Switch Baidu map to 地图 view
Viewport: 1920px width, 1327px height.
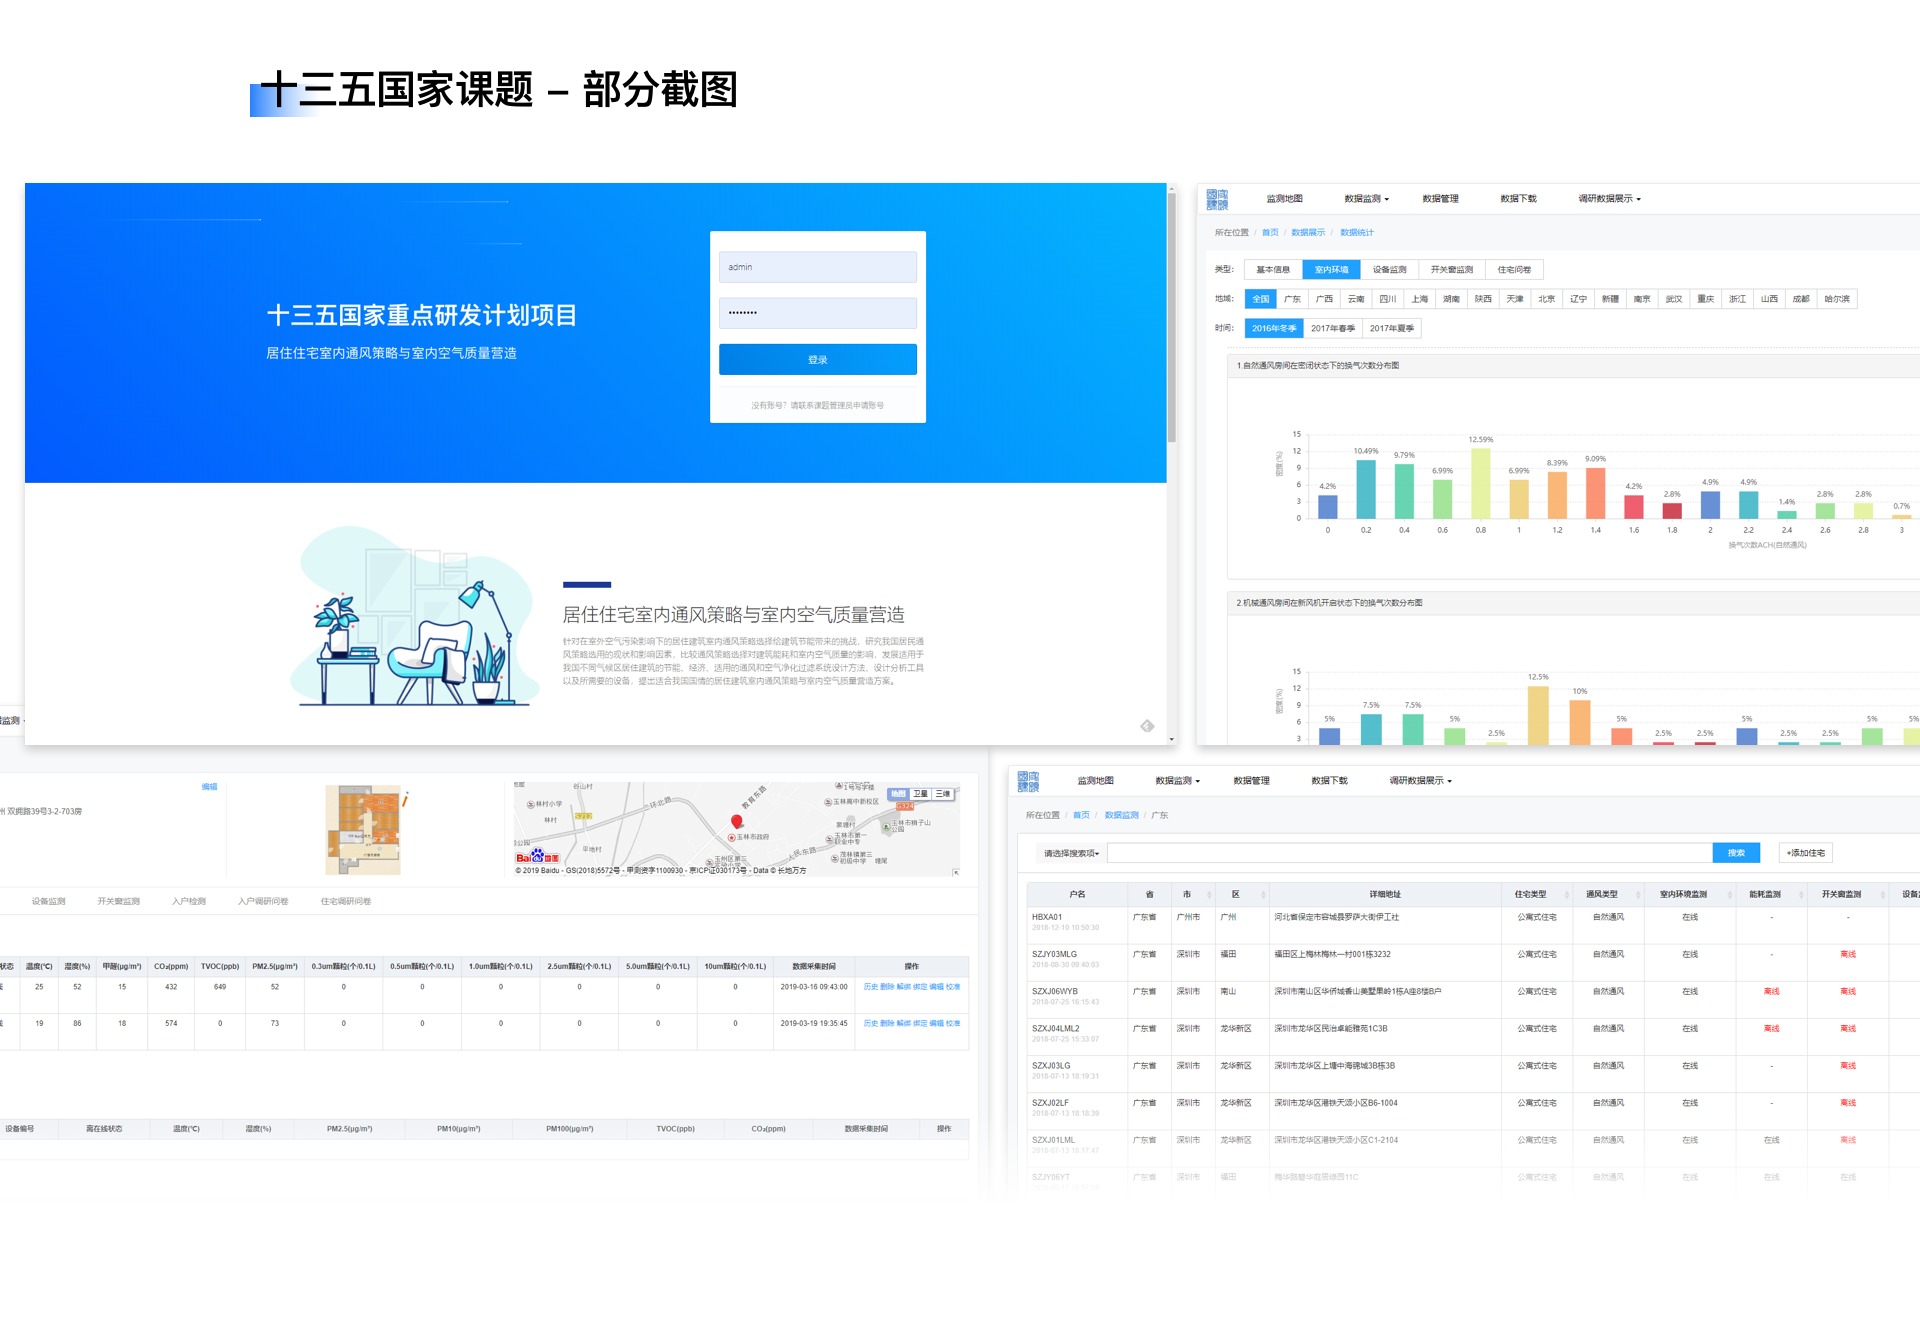pyautogui.click(x=898, y=794)
